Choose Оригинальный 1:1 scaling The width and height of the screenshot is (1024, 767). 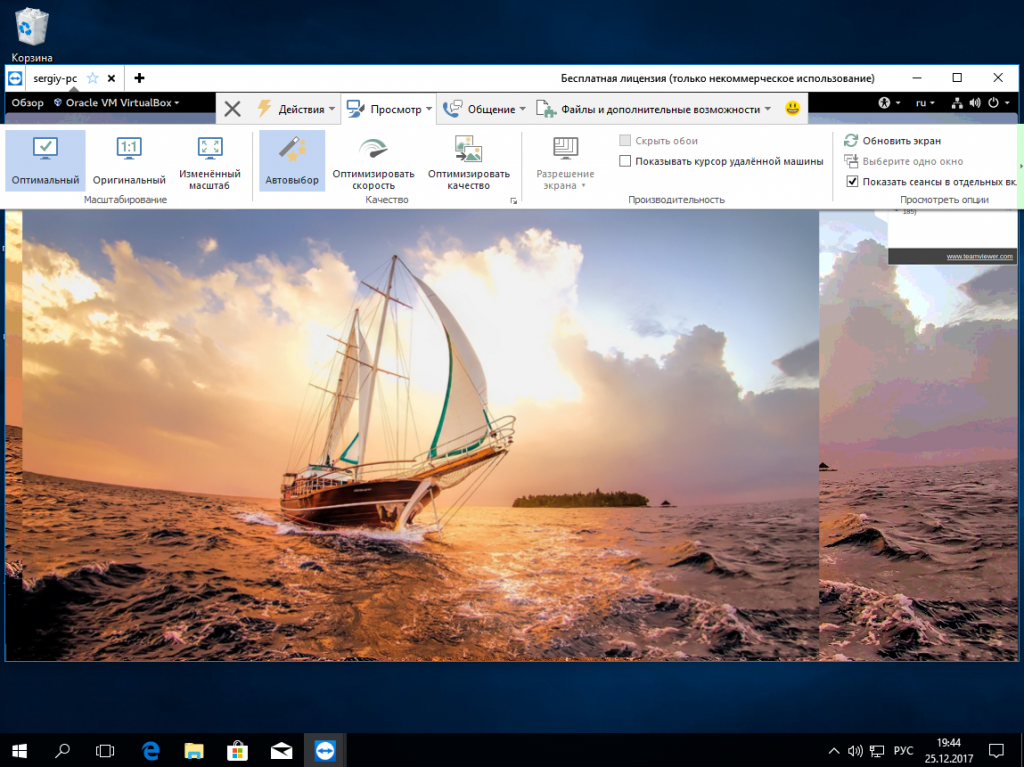pos(128,161)
